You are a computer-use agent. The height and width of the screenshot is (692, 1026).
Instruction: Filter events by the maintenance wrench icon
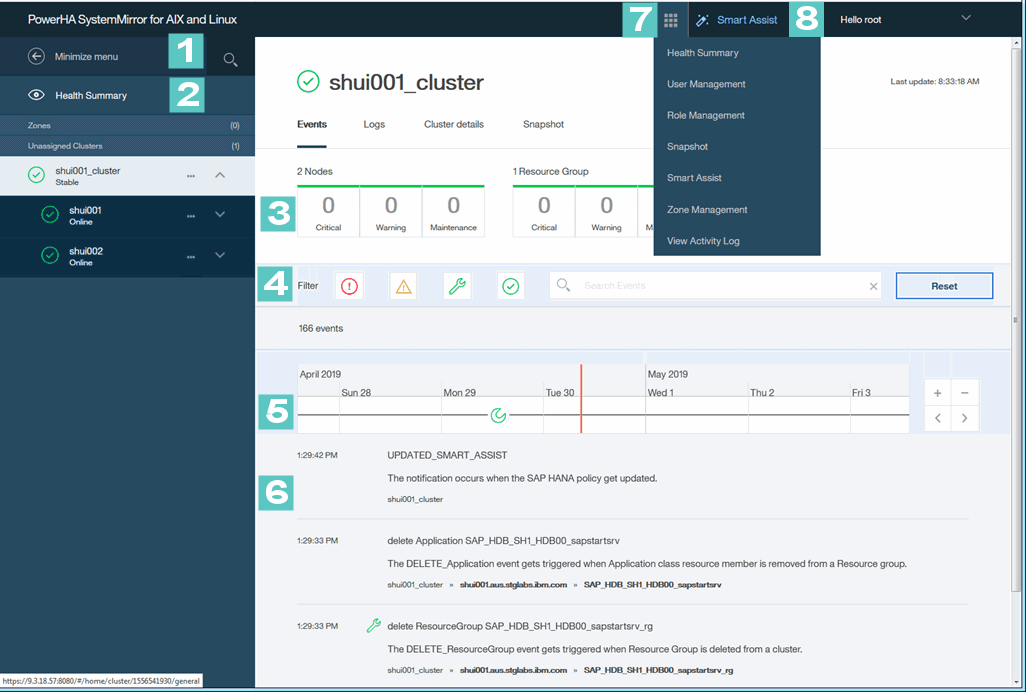tap(457, 285)
